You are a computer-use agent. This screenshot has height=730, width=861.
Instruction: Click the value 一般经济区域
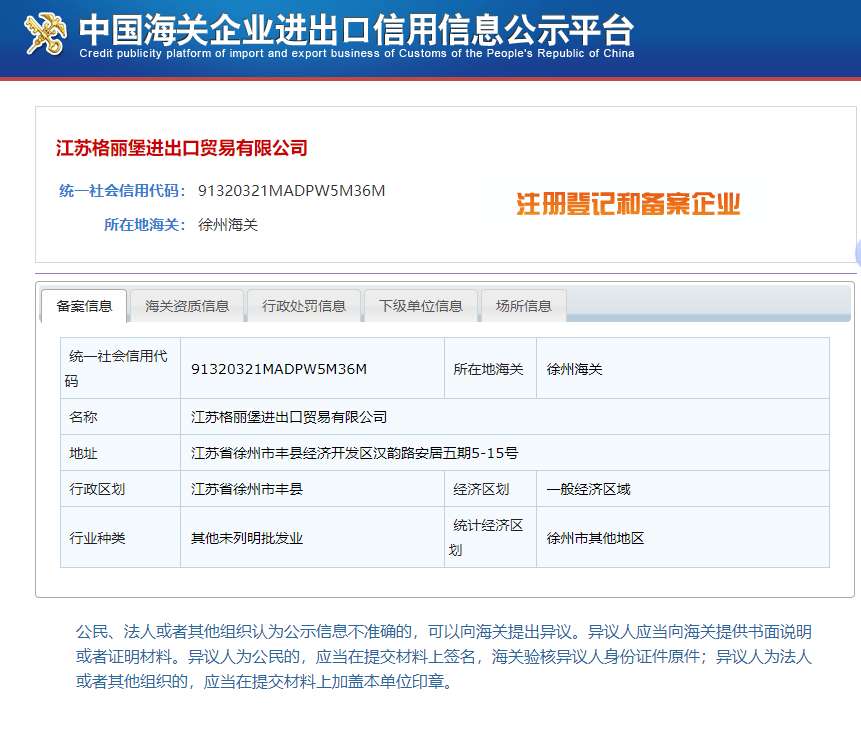(588, 489)
